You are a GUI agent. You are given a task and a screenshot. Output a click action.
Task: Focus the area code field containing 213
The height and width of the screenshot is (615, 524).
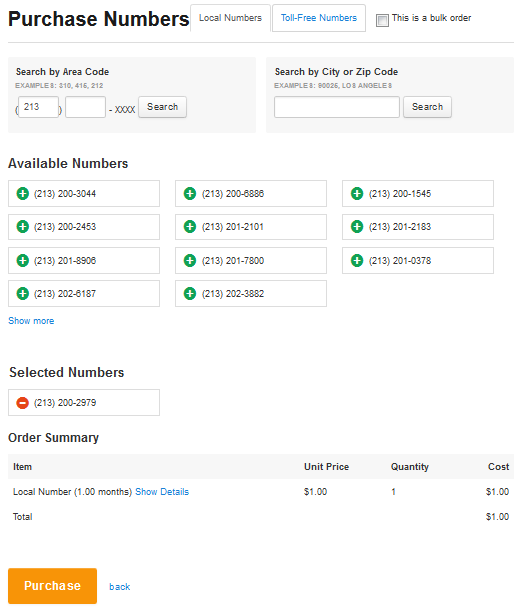tap(38, 107)
